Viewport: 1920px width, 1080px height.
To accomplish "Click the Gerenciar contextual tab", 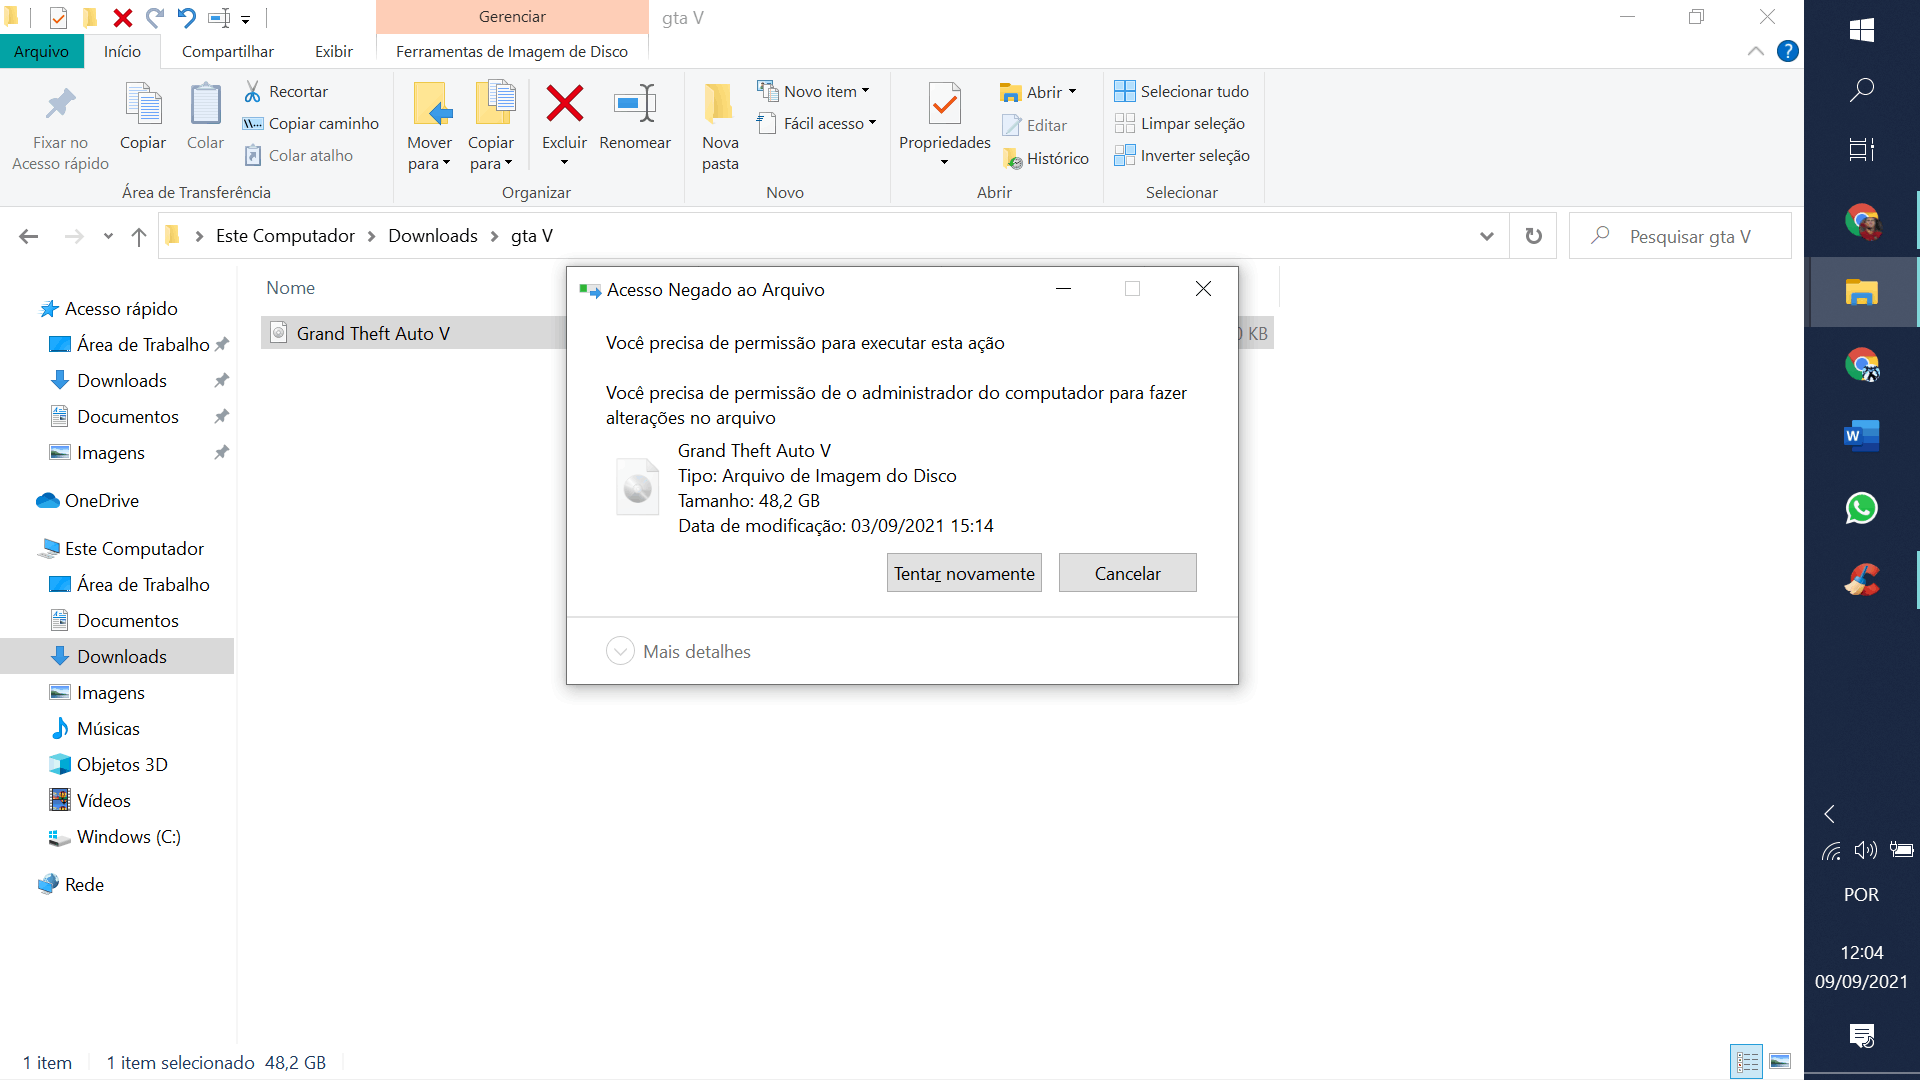I will click(512, 17).
